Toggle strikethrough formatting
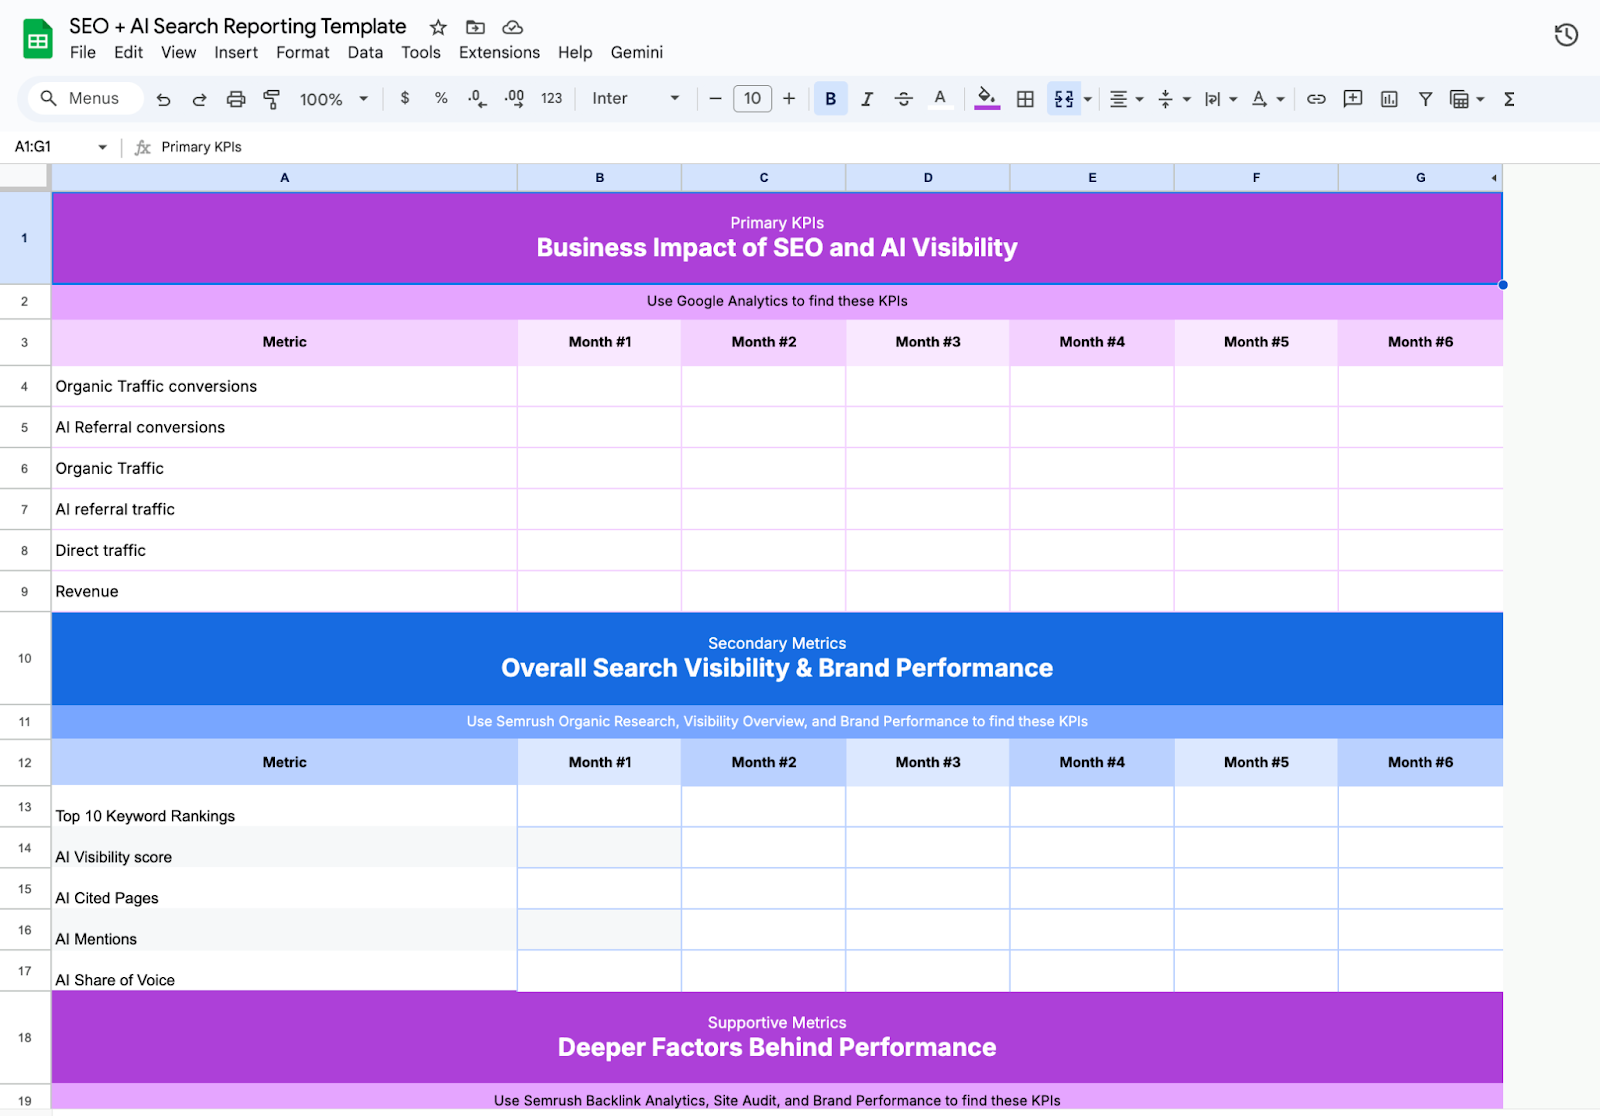Viewport: 1600px width, 1116px height. (903, 98)
